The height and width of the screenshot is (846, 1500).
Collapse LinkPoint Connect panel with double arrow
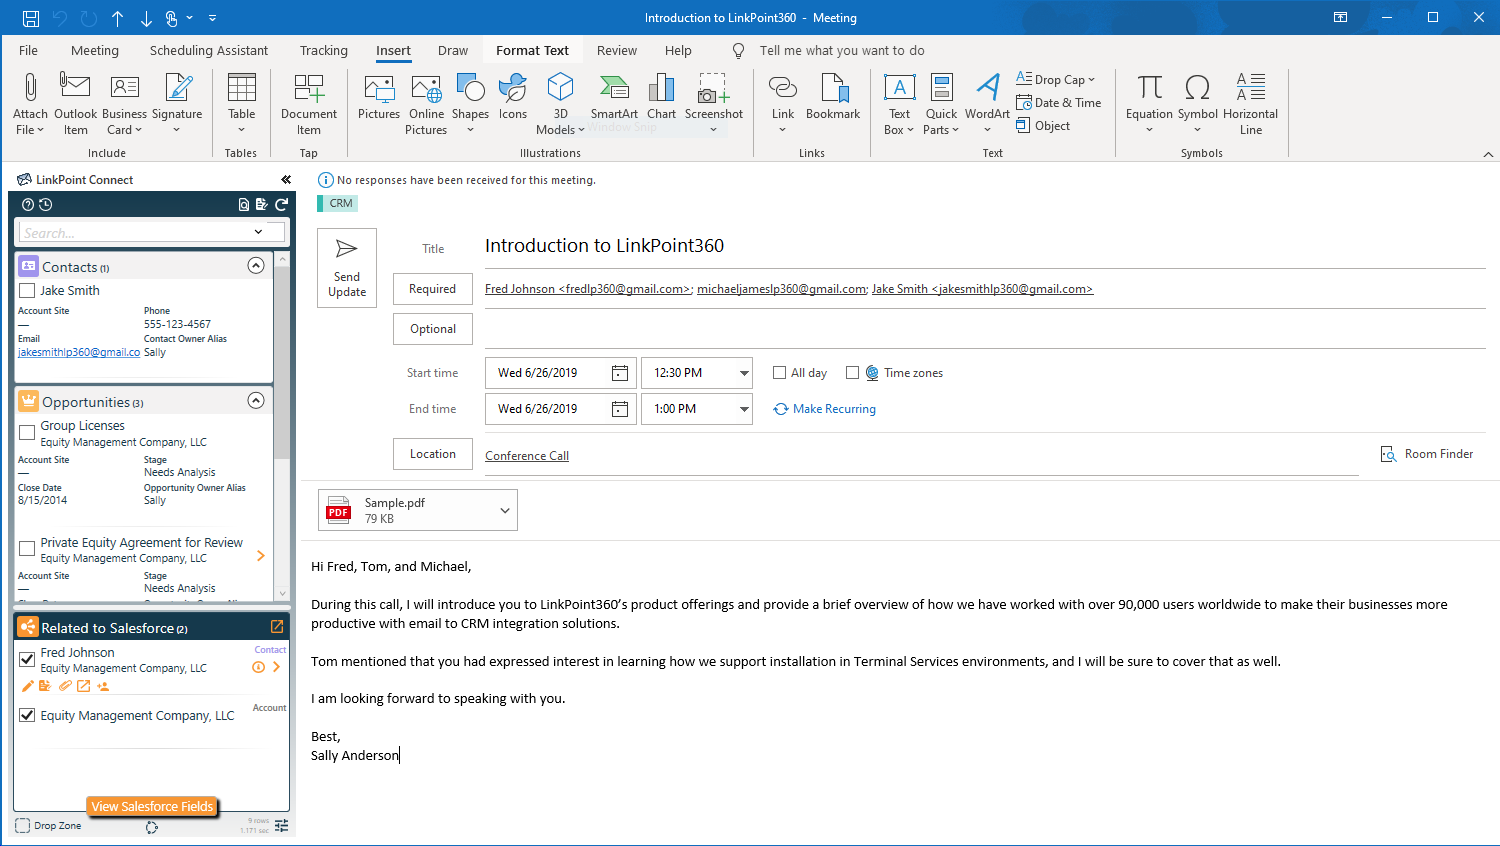(286, 180)
